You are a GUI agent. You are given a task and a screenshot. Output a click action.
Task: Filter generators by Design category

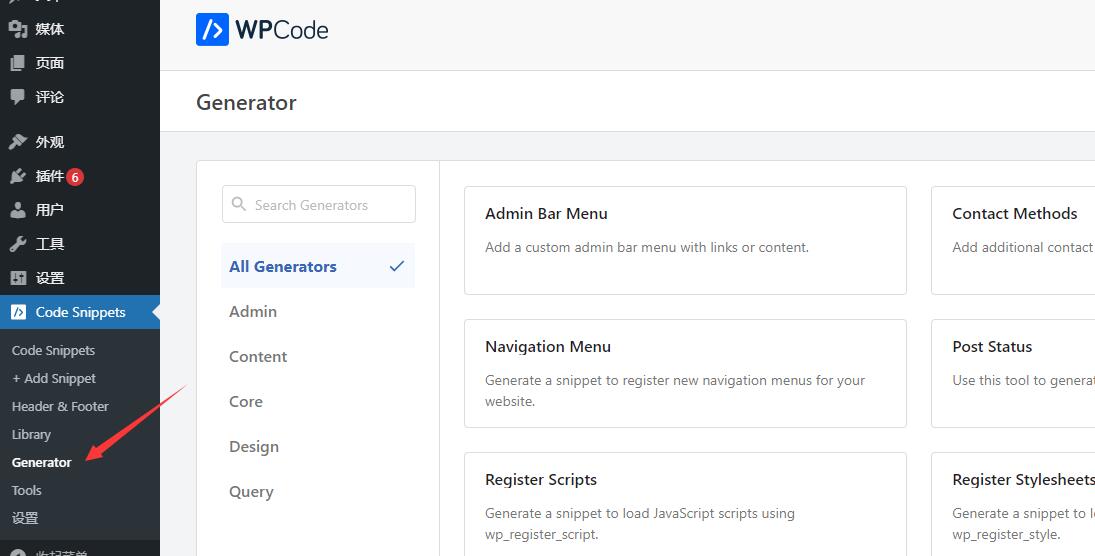pyautogui.click(x=253, y=446)
